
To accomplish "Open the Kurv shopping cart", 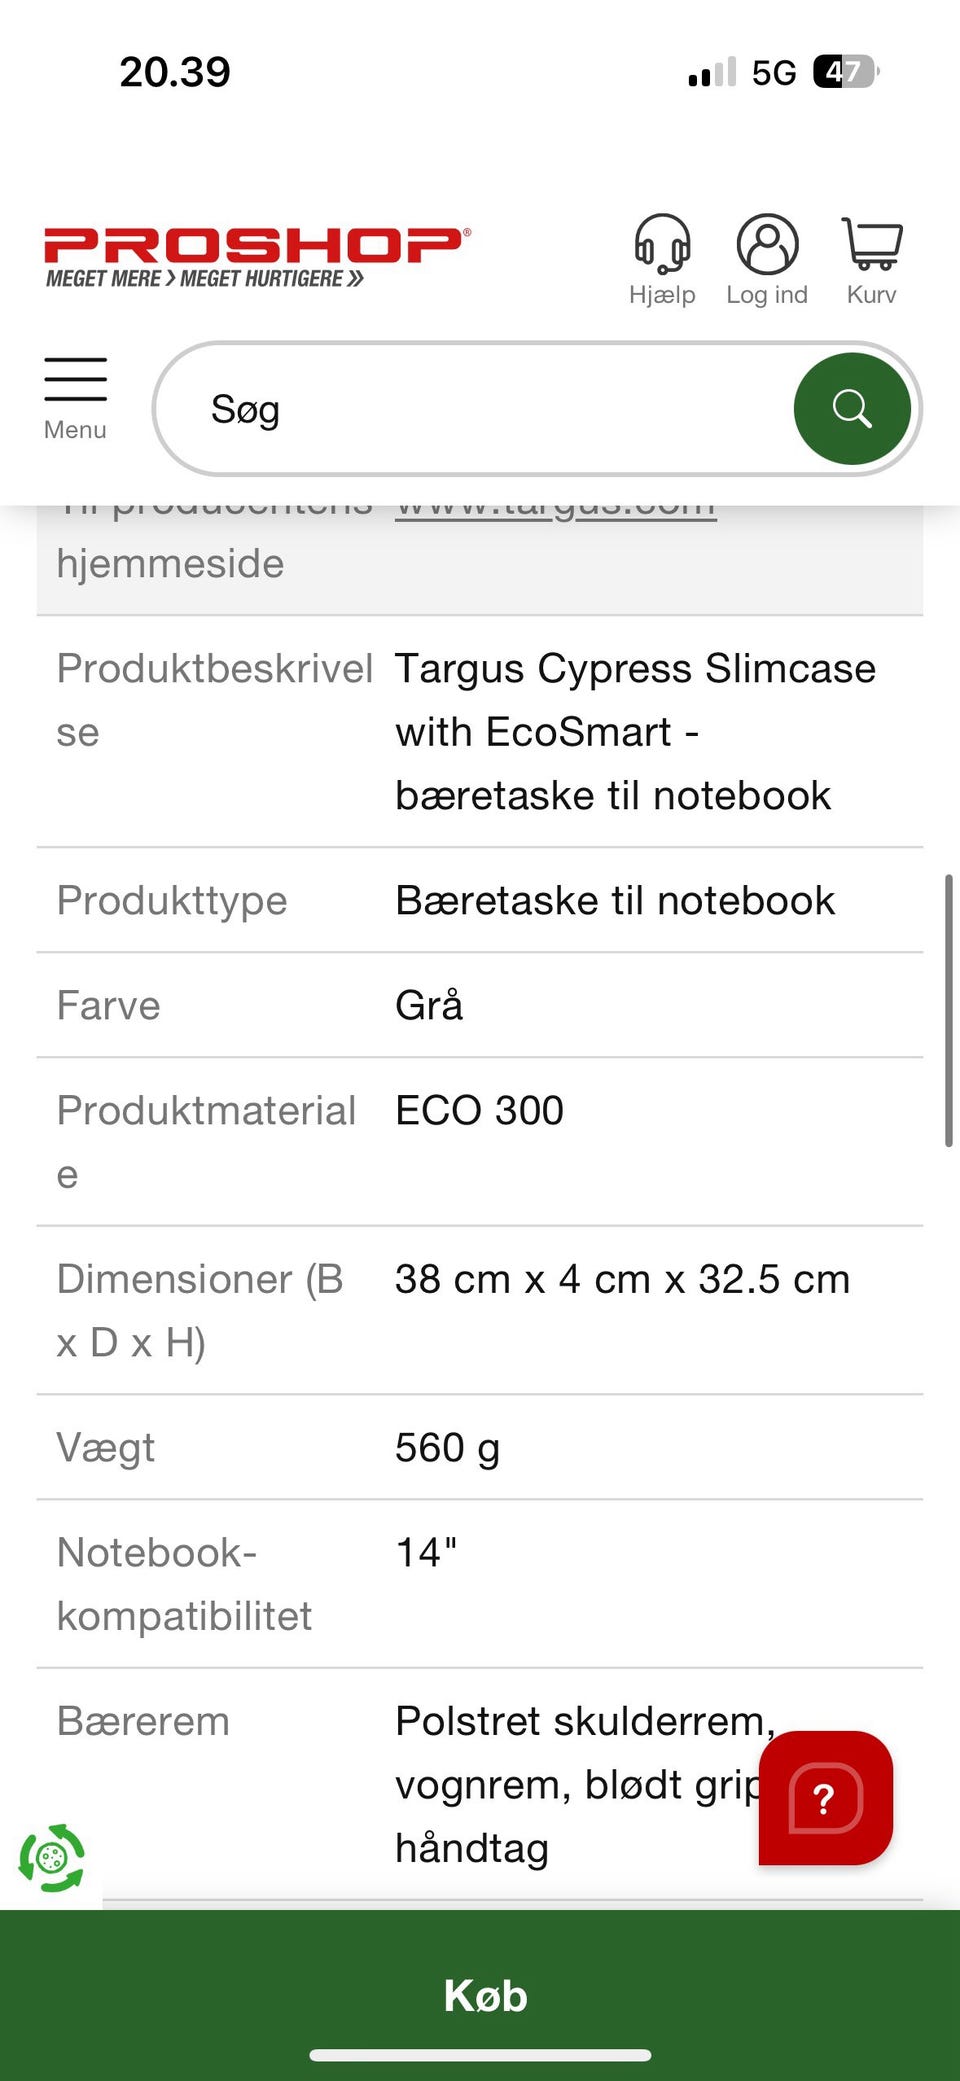I will coord(872,259).
